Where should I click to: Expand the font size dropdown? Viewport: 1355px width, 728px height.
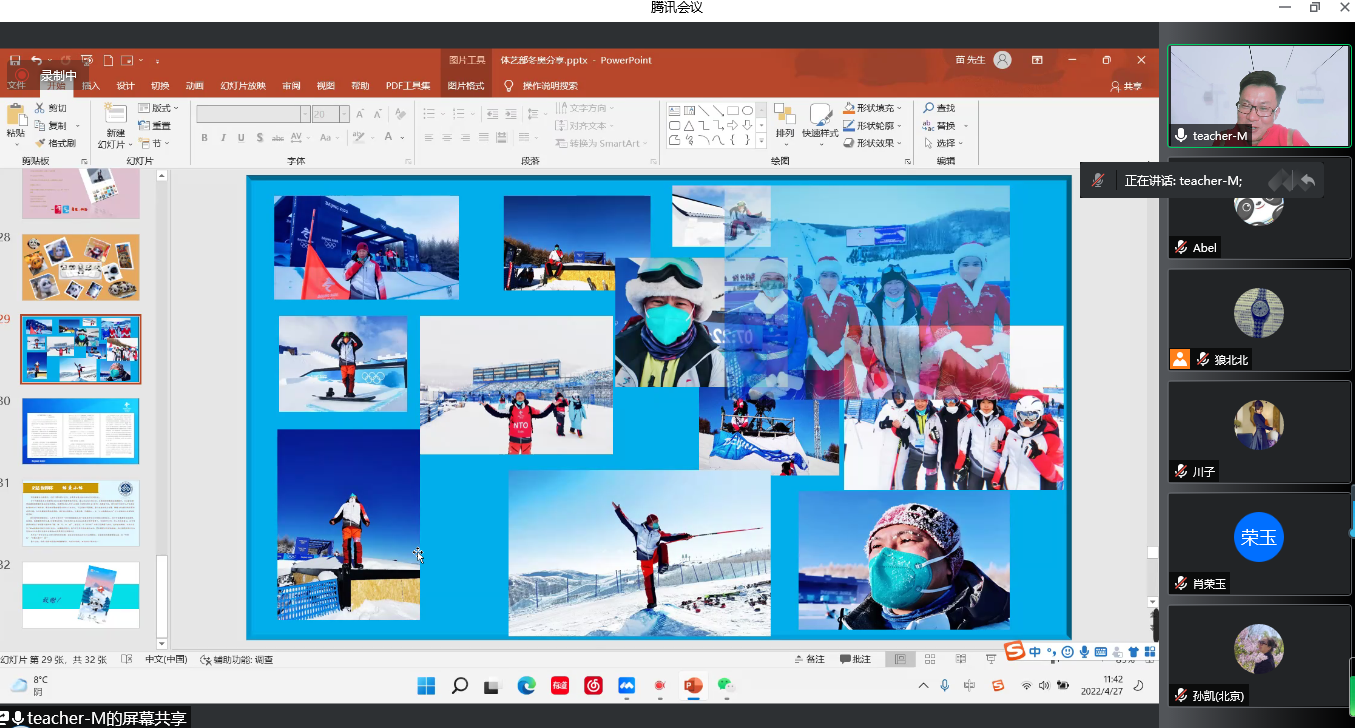344,114
